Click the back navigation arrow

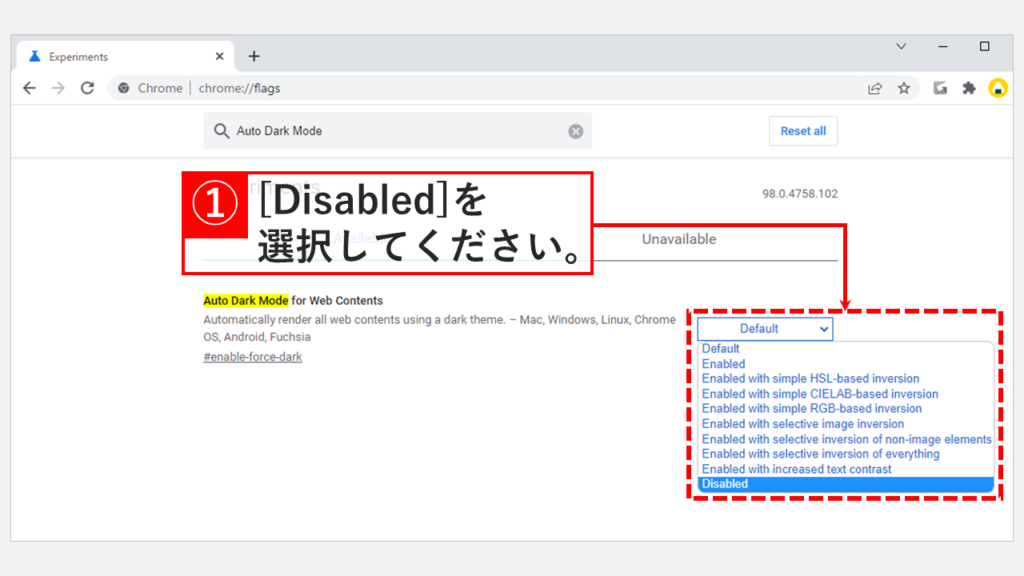point(29,88)
